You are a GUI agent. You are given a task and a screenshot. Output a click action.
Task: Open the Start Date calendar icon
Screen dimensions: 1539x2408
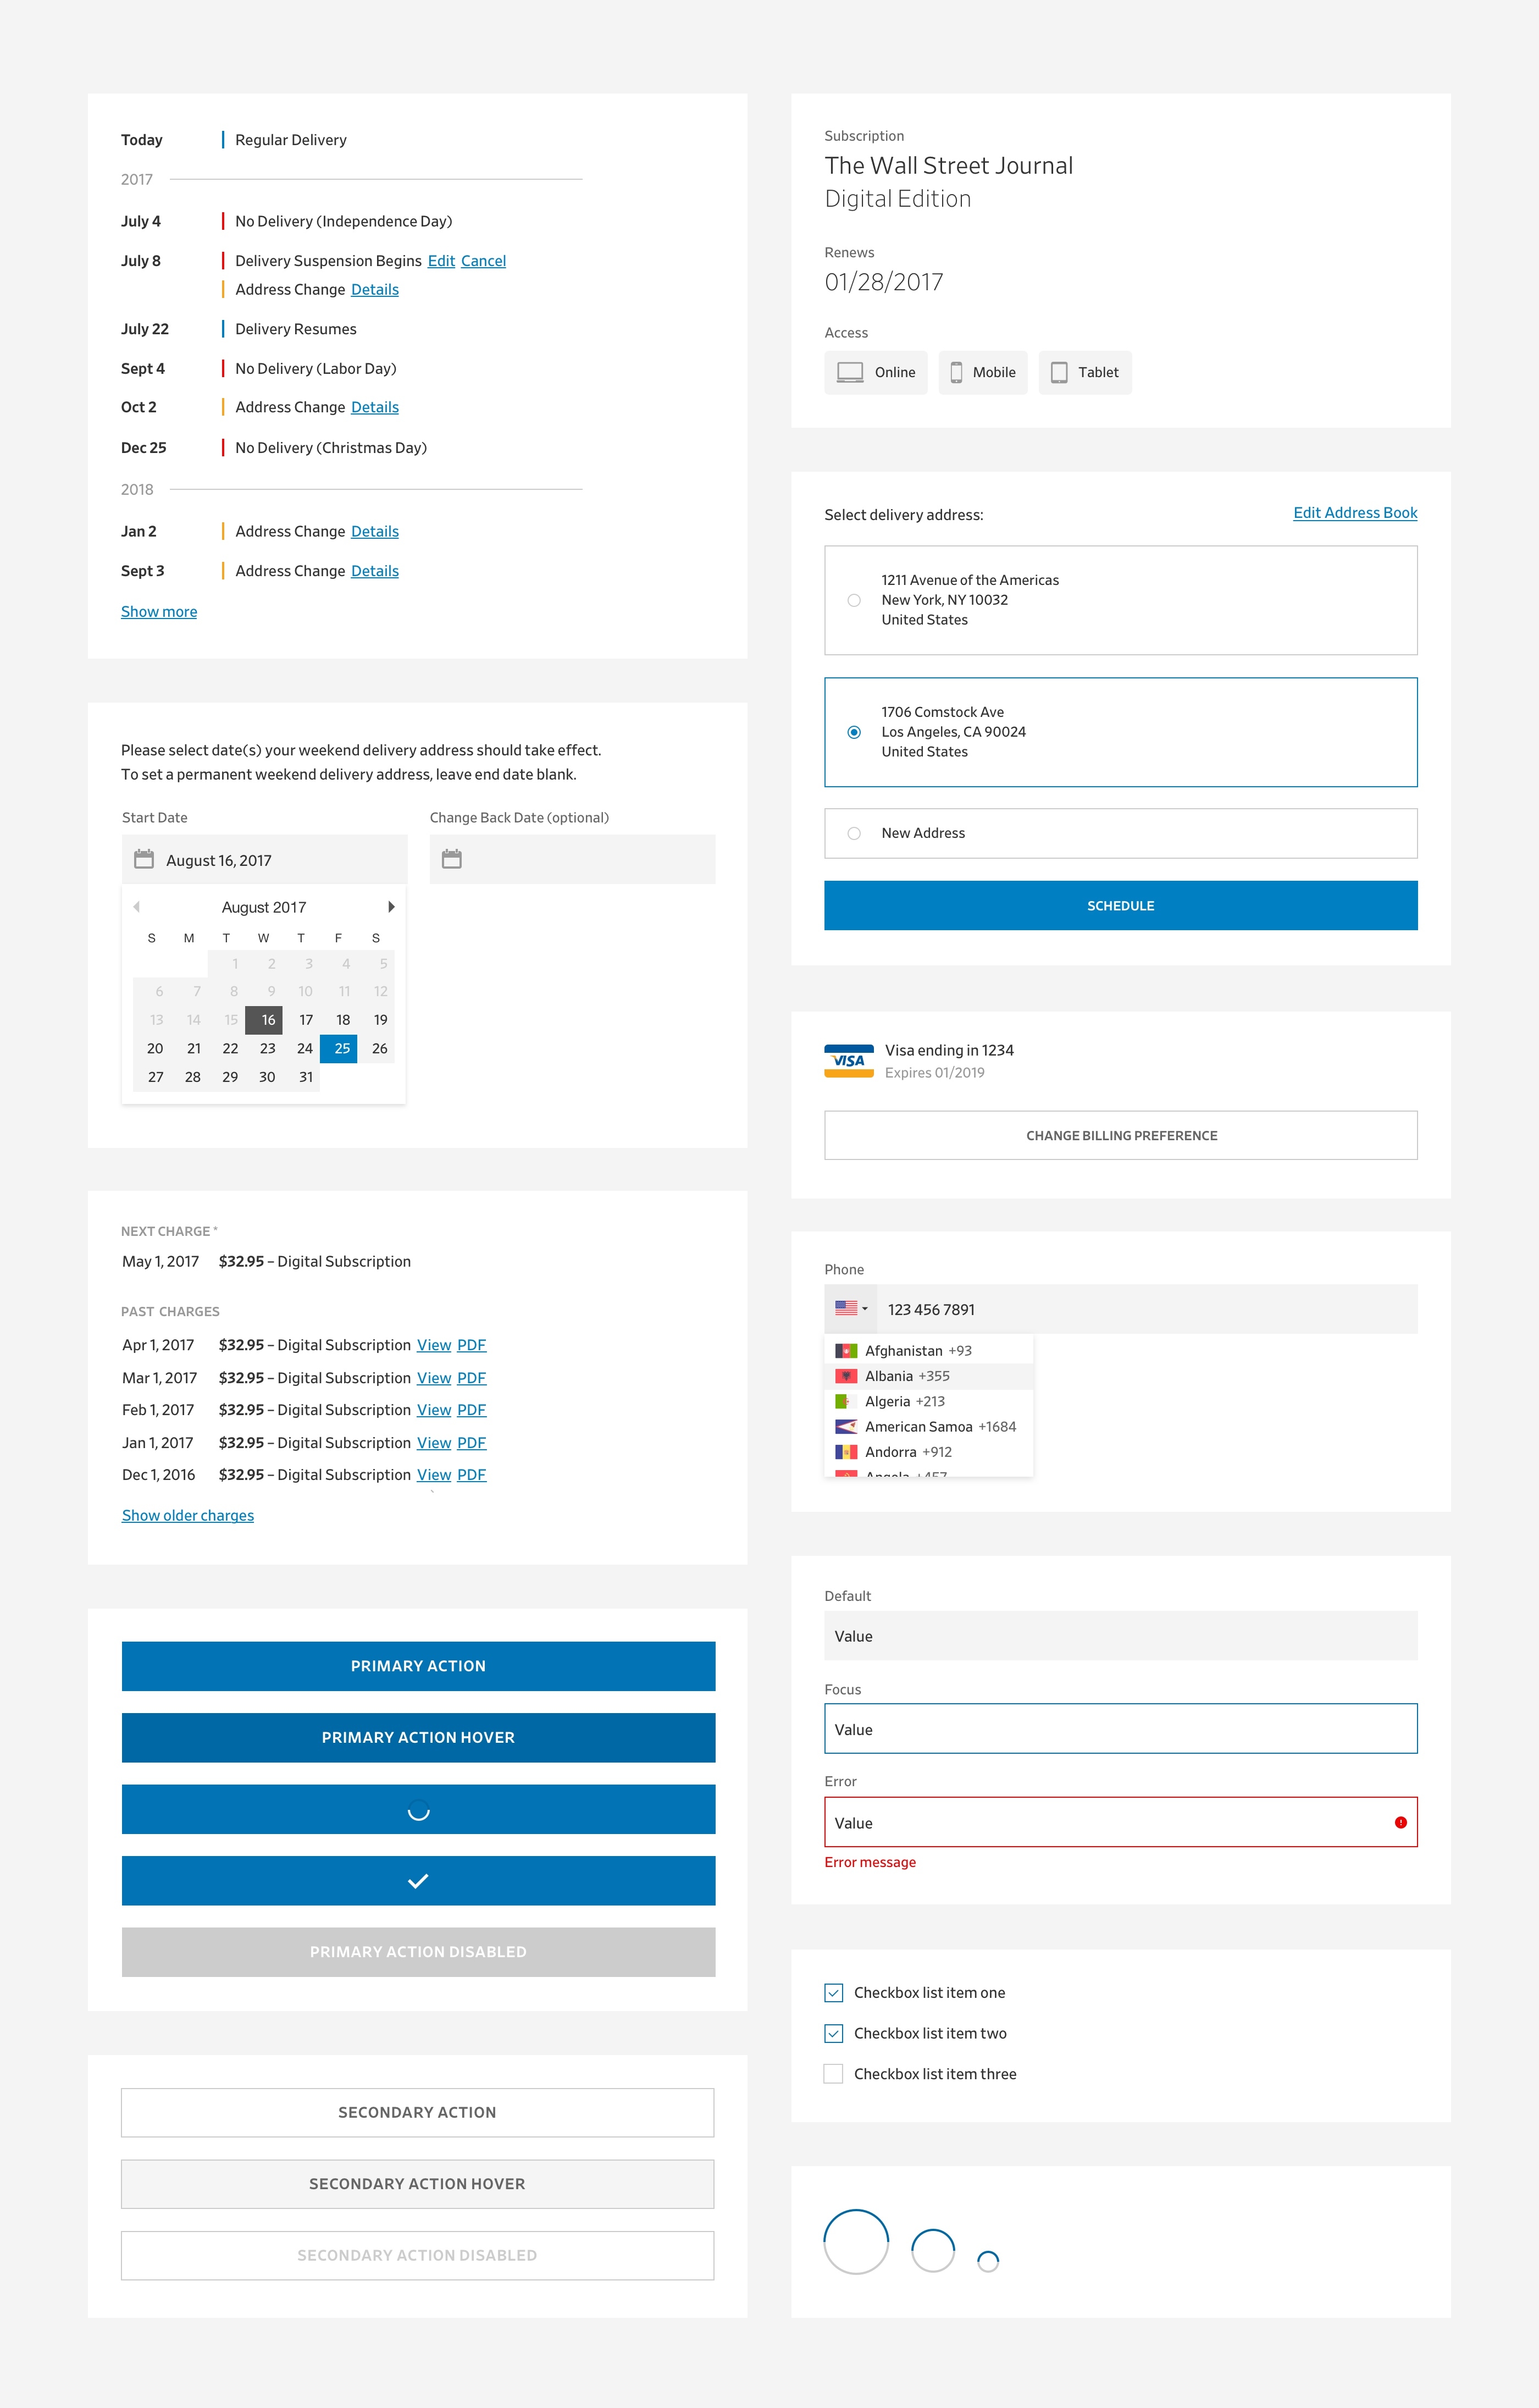(144, 859)
